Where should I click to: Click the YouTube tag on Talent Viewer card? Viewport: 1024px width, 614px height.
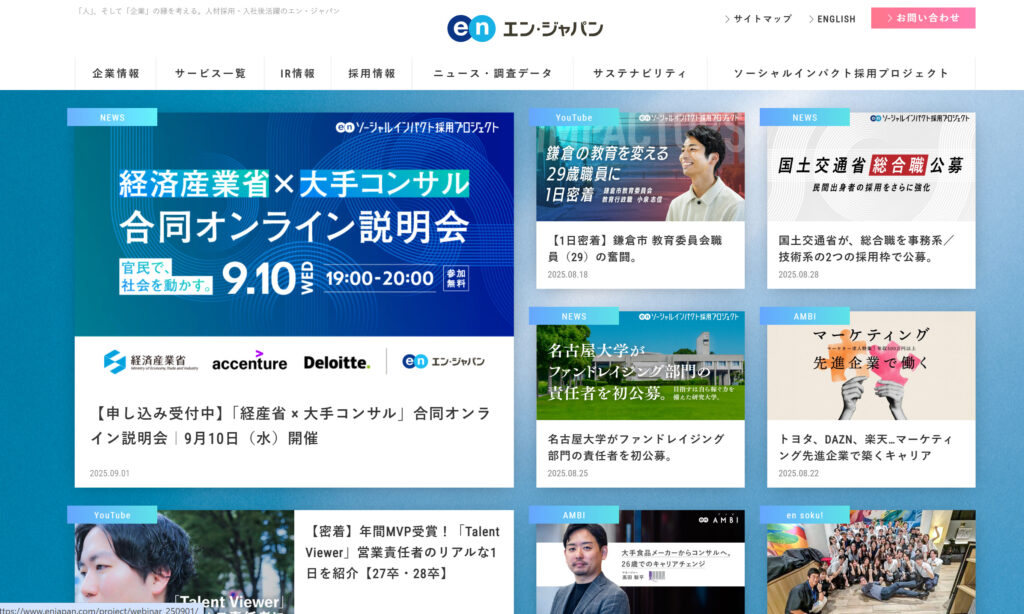tap(112, 515)
